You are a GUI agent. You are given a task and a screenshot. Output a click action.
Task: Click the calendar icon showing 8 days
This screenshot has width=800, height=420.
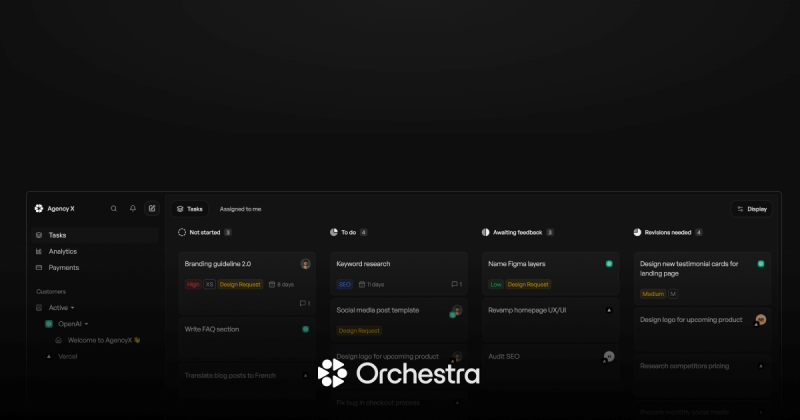click(272, 284)
